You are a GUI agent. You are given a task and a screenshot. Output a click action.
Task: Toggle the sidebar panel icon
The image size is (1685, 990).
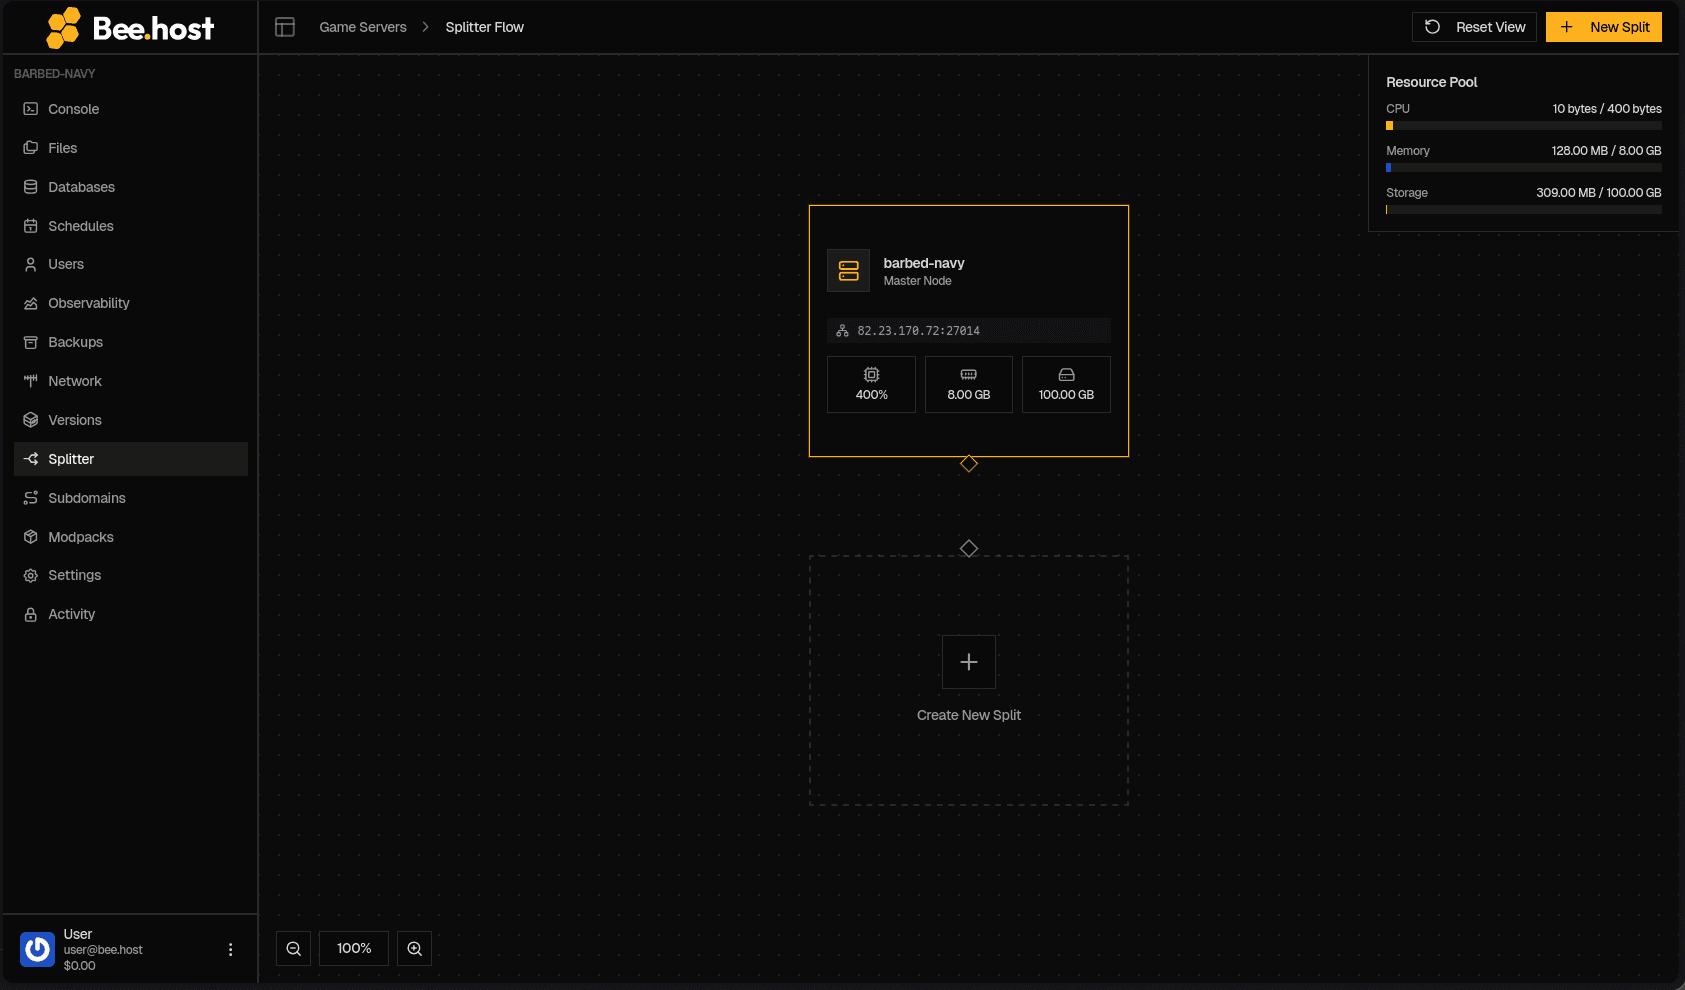pos(285,27)
